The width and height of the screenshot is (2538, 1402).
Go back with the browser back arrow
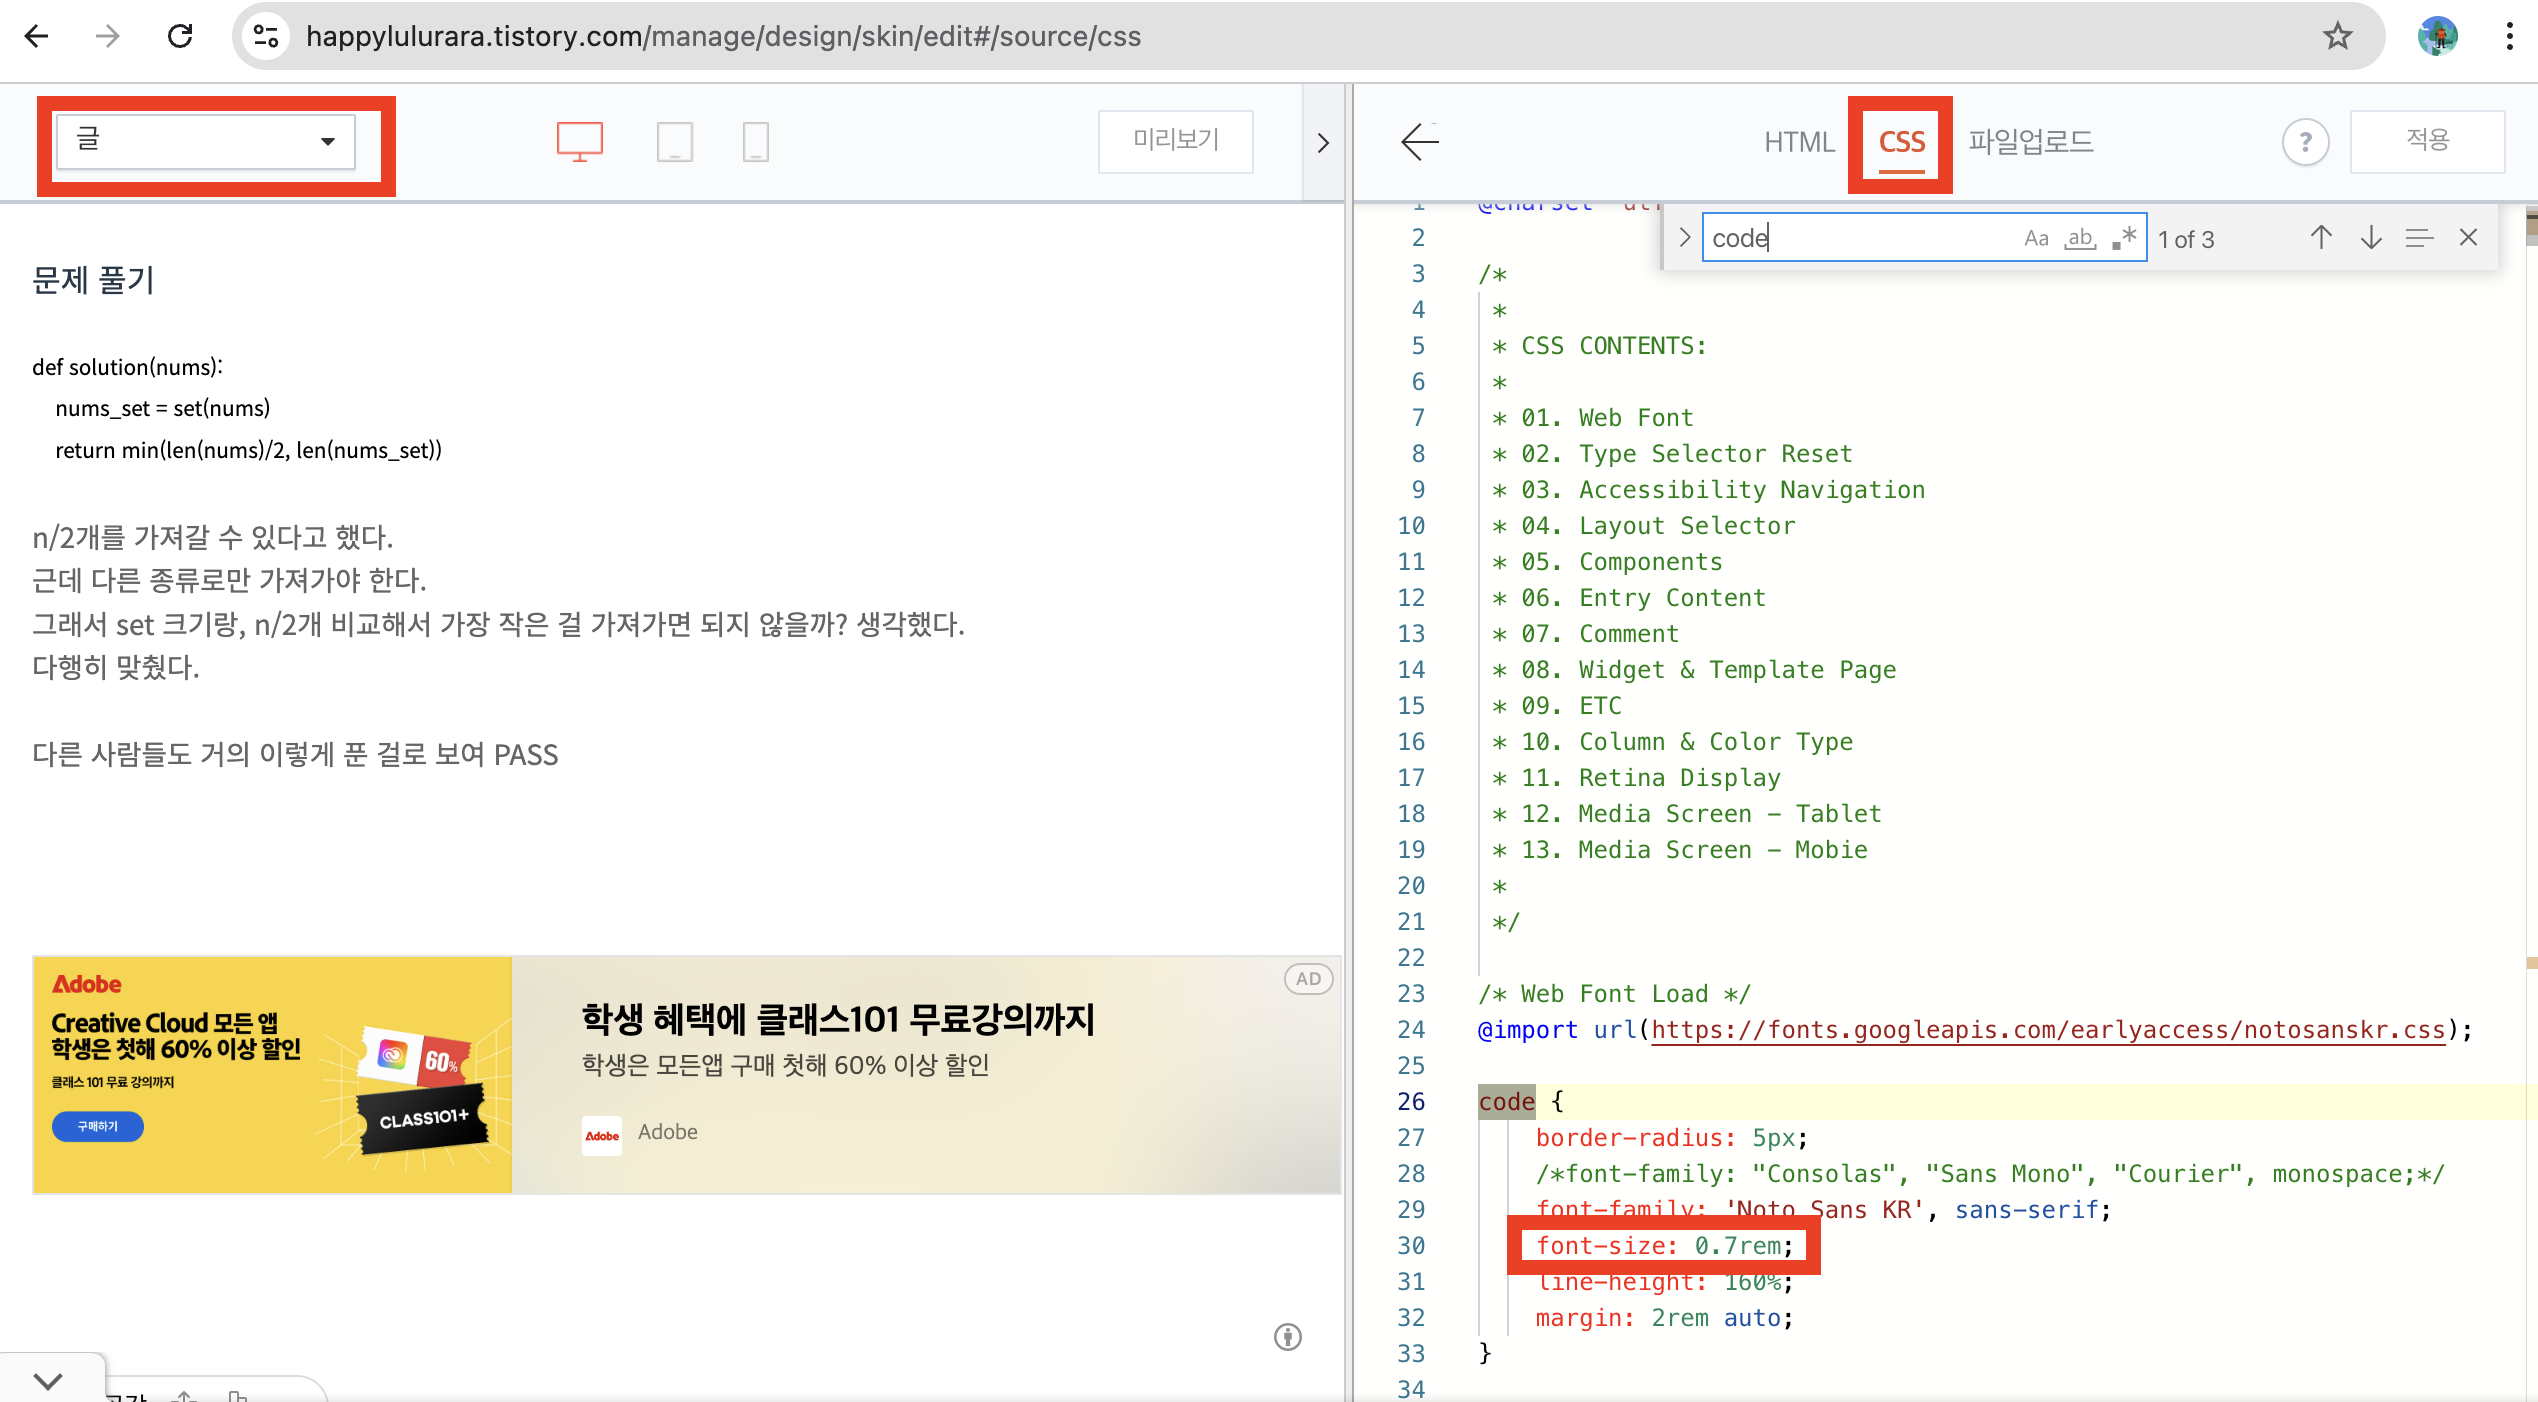click(37, 37)
